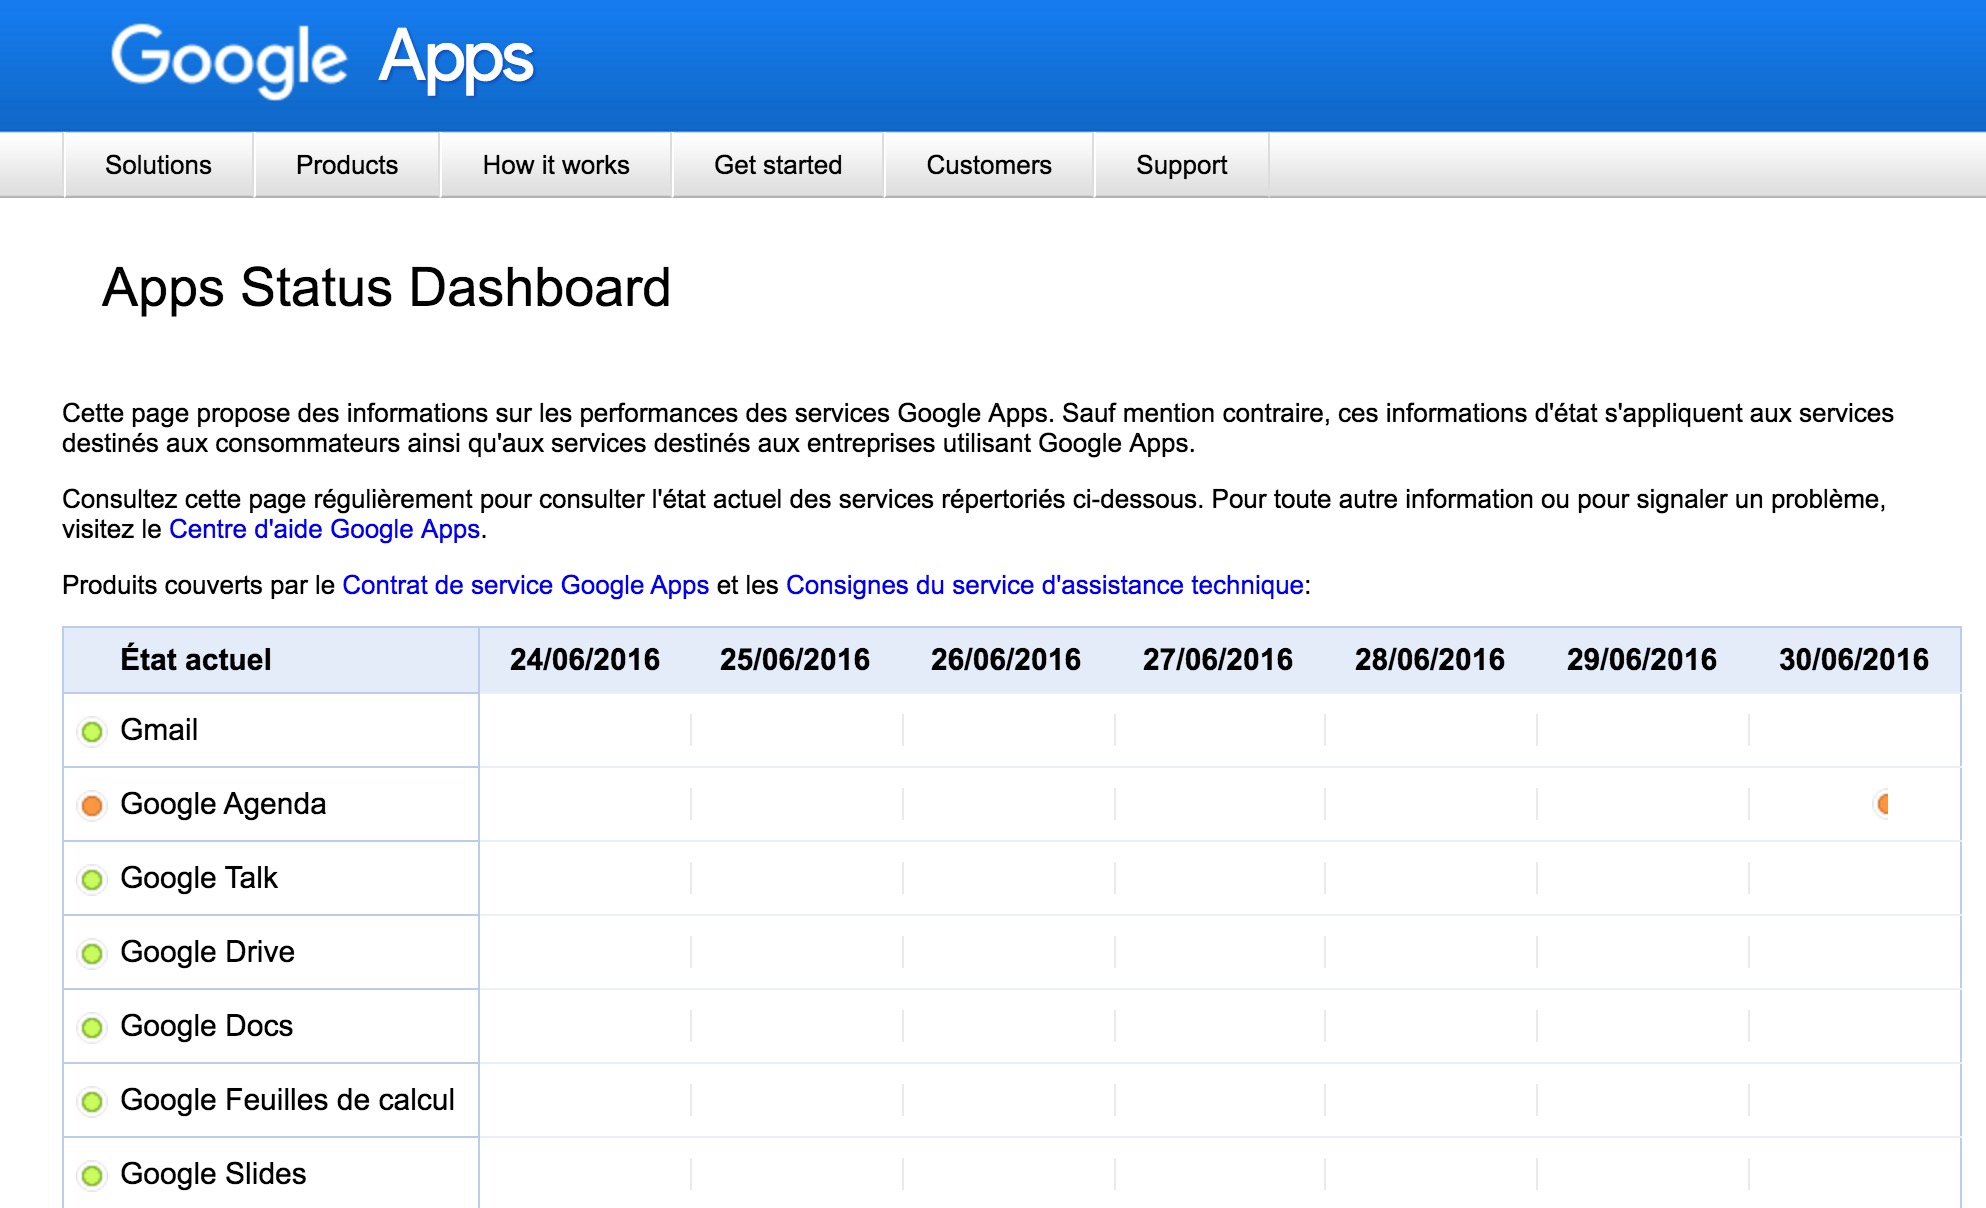Click the status icon for Google Docs
Screen dimensions: 1986x1208
pyautogui.click(x=93, y=1026)
